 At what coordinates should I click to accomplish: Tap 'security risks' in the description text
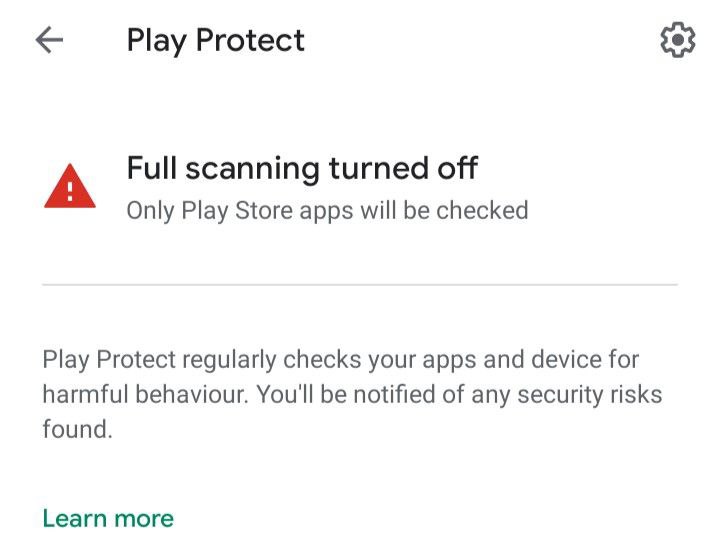(590, 395)
